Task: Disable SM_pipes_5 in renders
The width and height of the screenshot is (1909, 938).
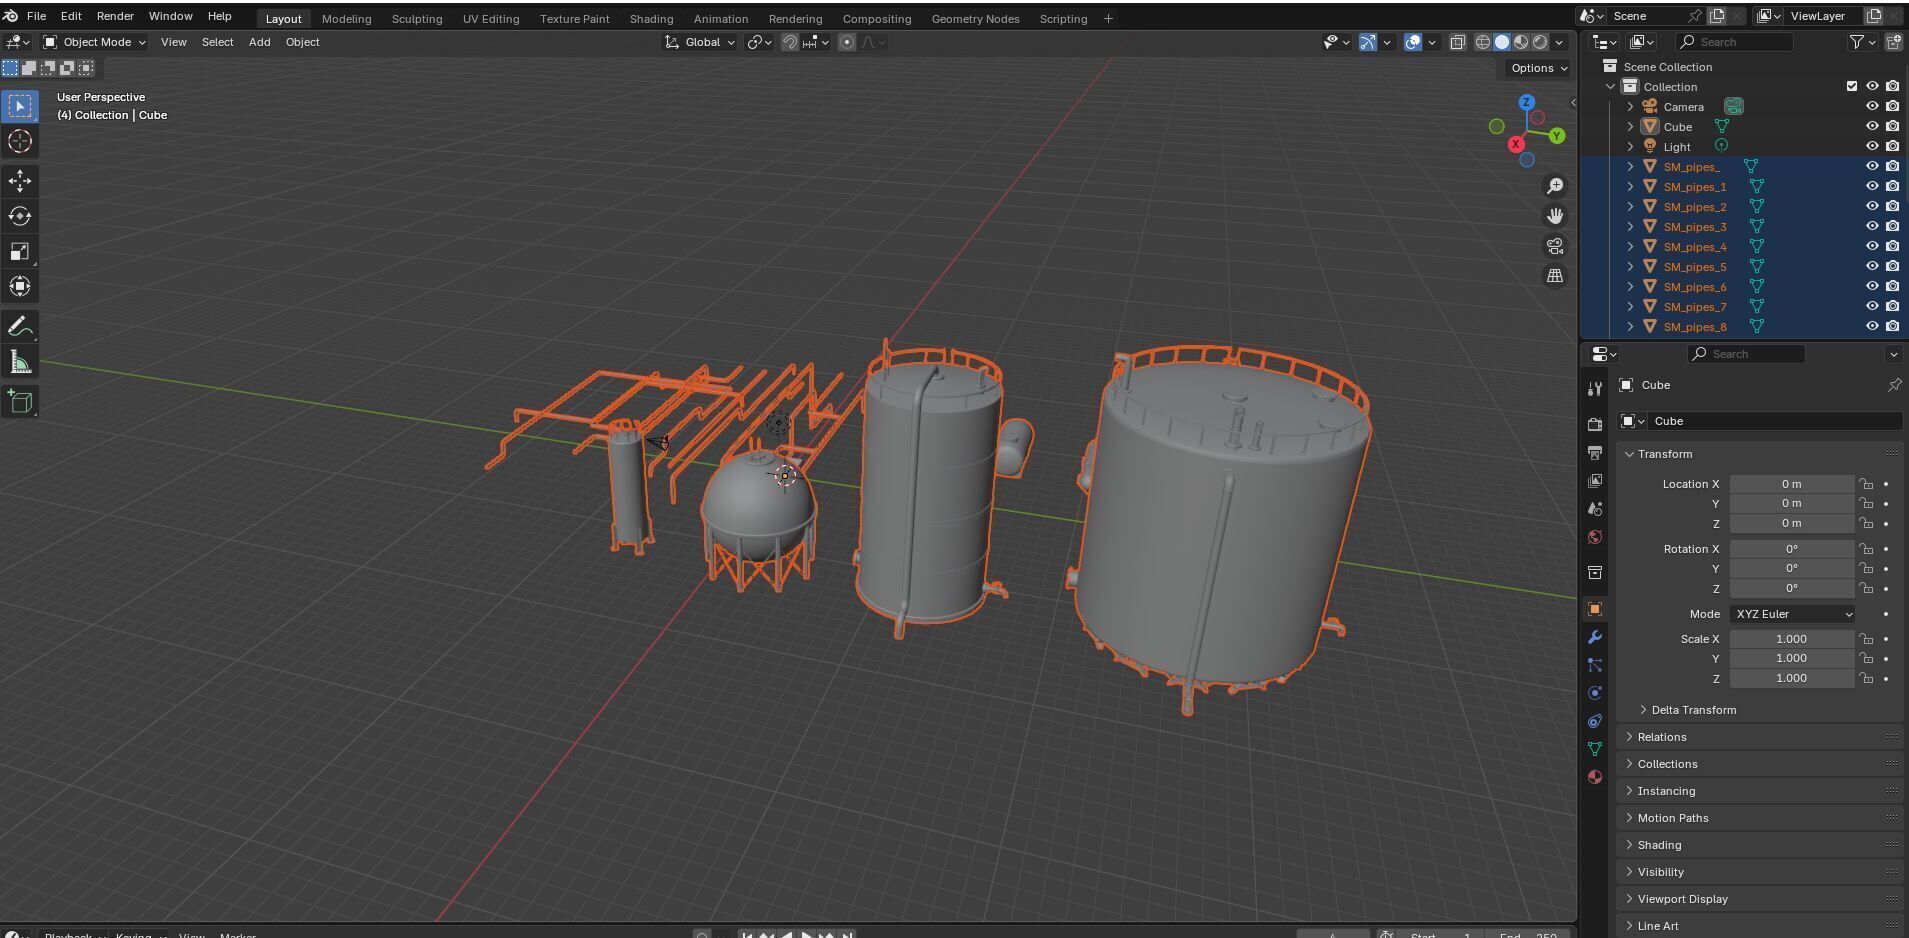Action: point(1892,266)
